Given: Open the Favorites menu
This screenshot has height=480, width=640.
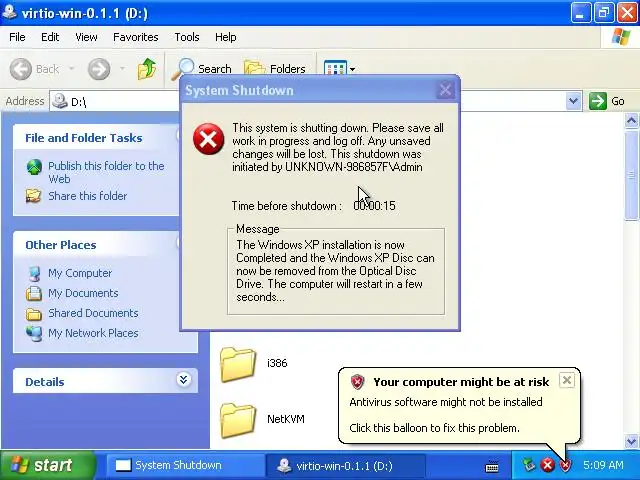Looking at the screenshot, I should 136,37.
